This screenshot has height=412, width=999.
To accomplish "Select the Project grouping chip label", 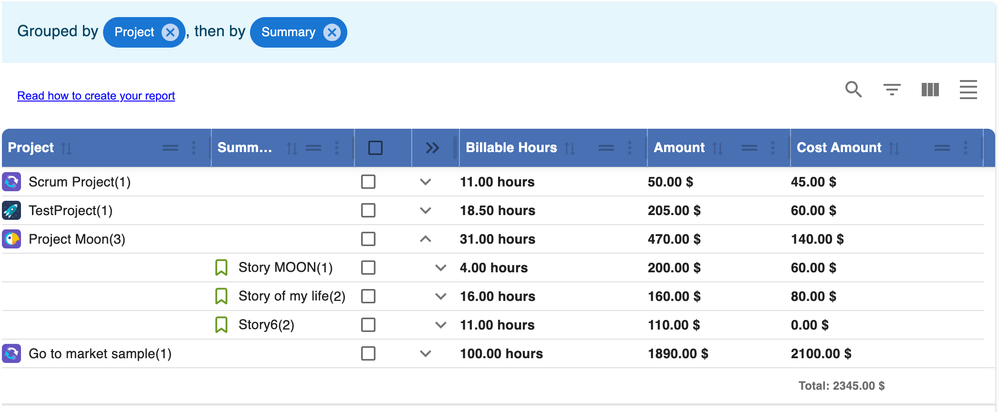I will [134, 32].
